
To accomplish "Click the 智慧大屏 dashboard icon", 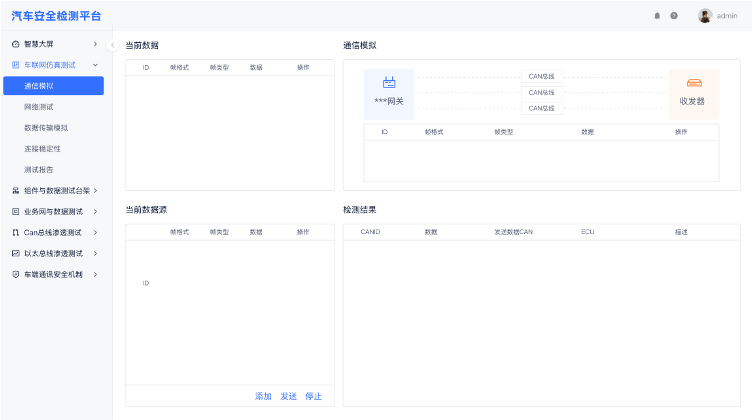I will 15,44.
